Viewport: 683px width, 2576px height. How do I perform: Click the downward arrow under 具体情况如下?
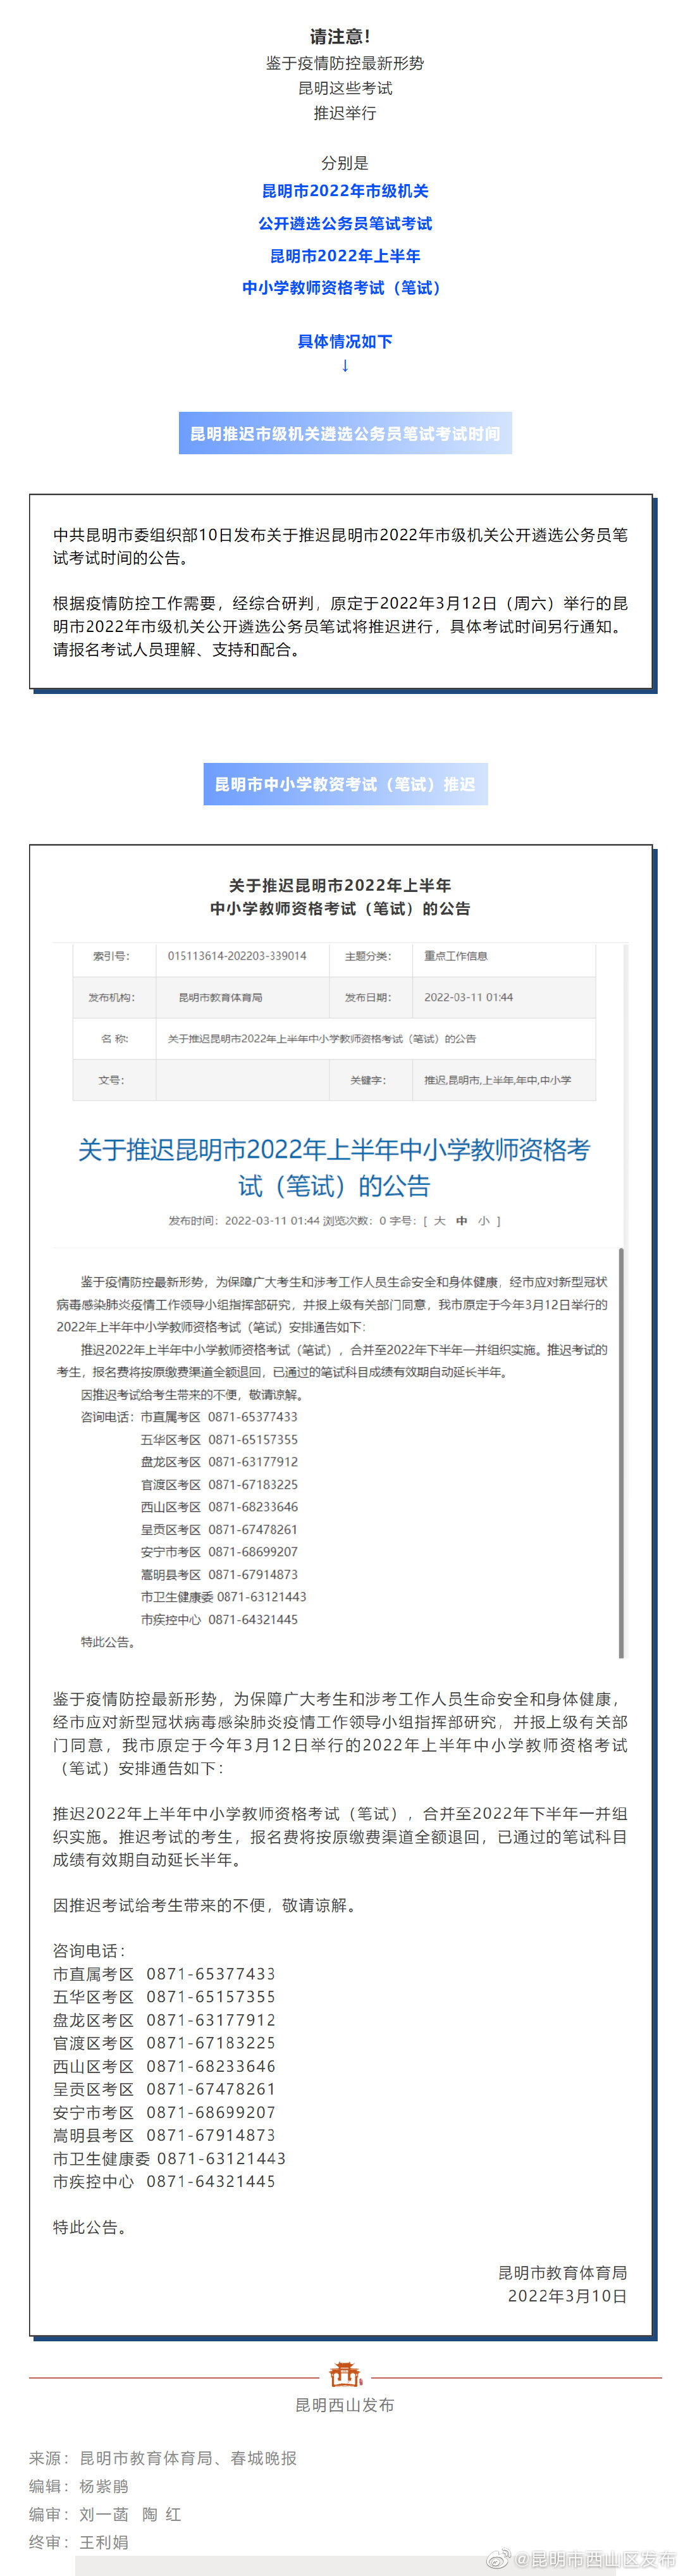point(345,365)
